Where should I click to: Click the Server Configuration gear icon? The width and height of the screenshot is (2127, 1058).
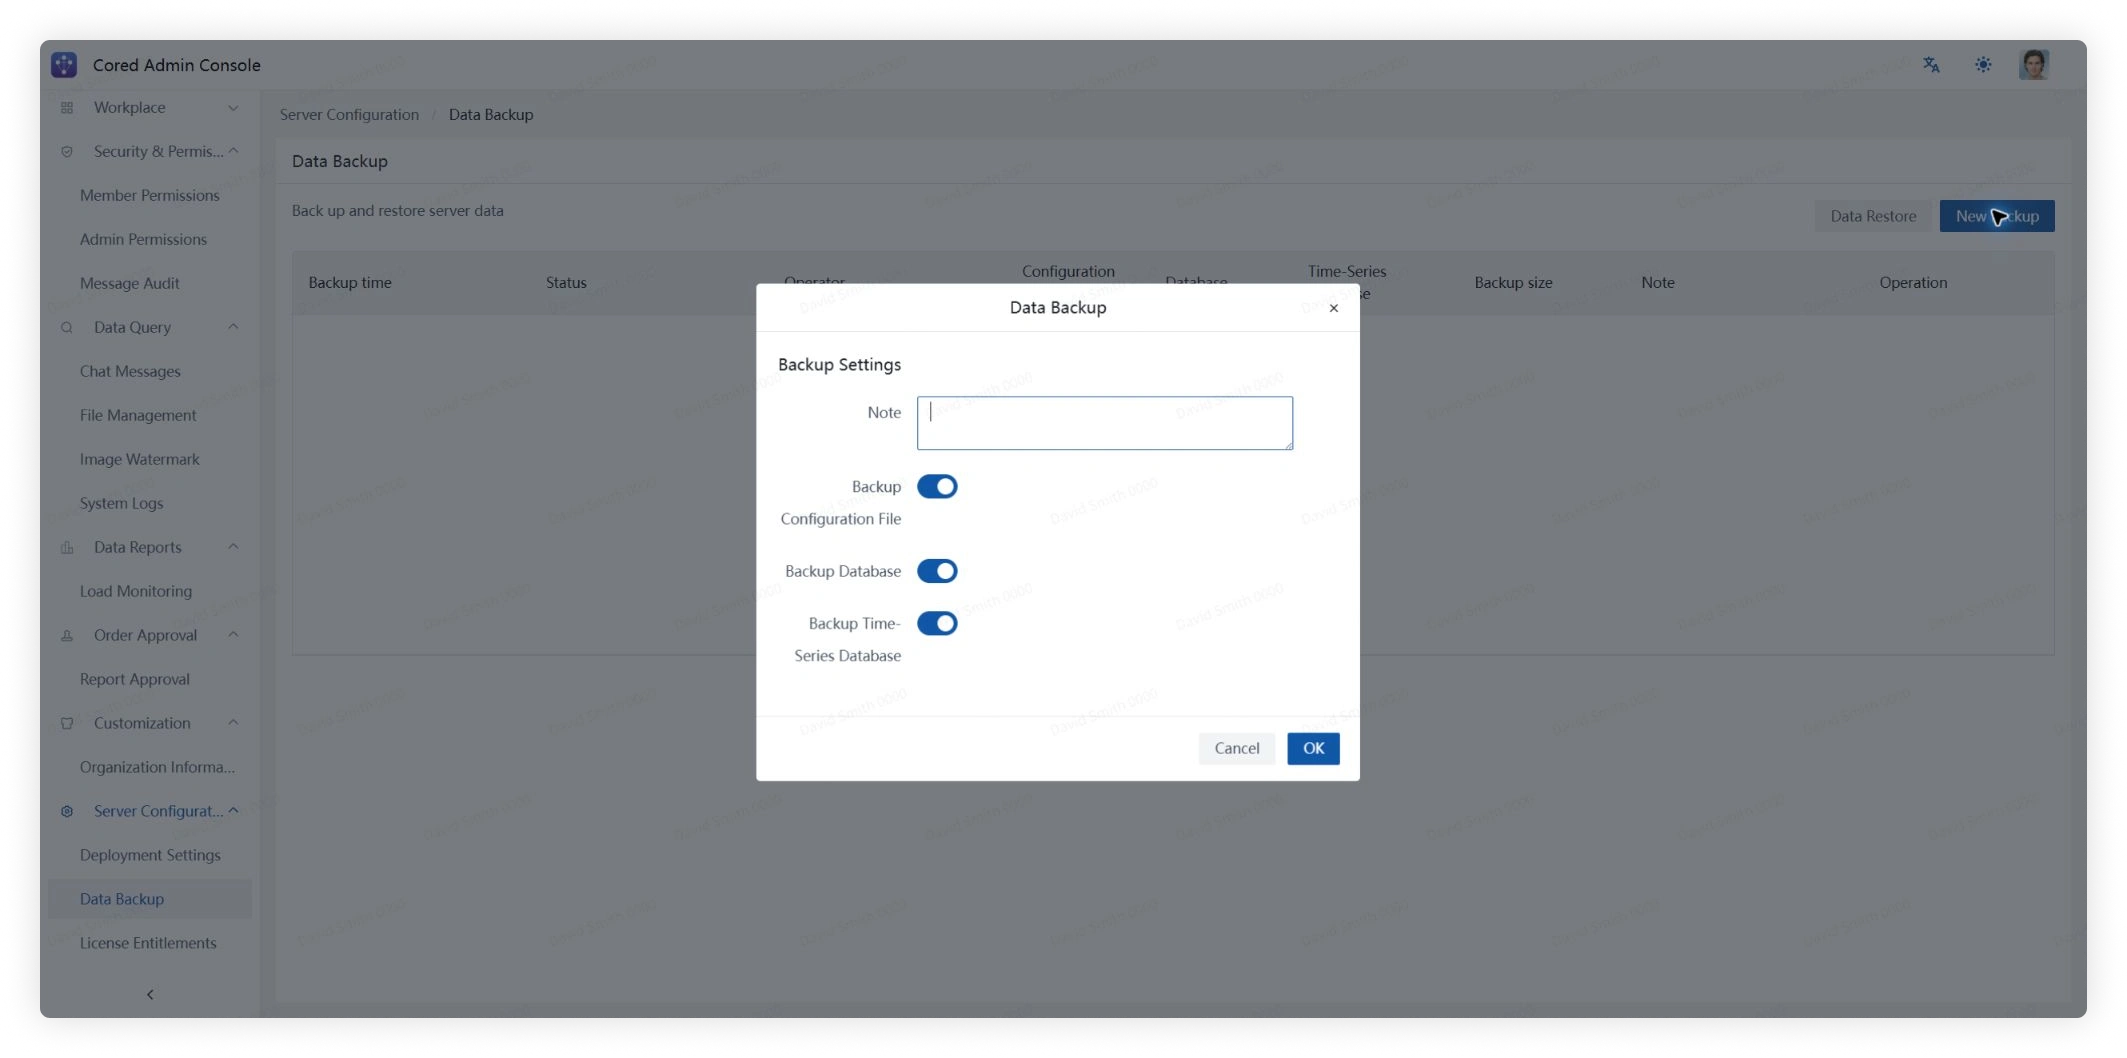(x=67, y=812)
